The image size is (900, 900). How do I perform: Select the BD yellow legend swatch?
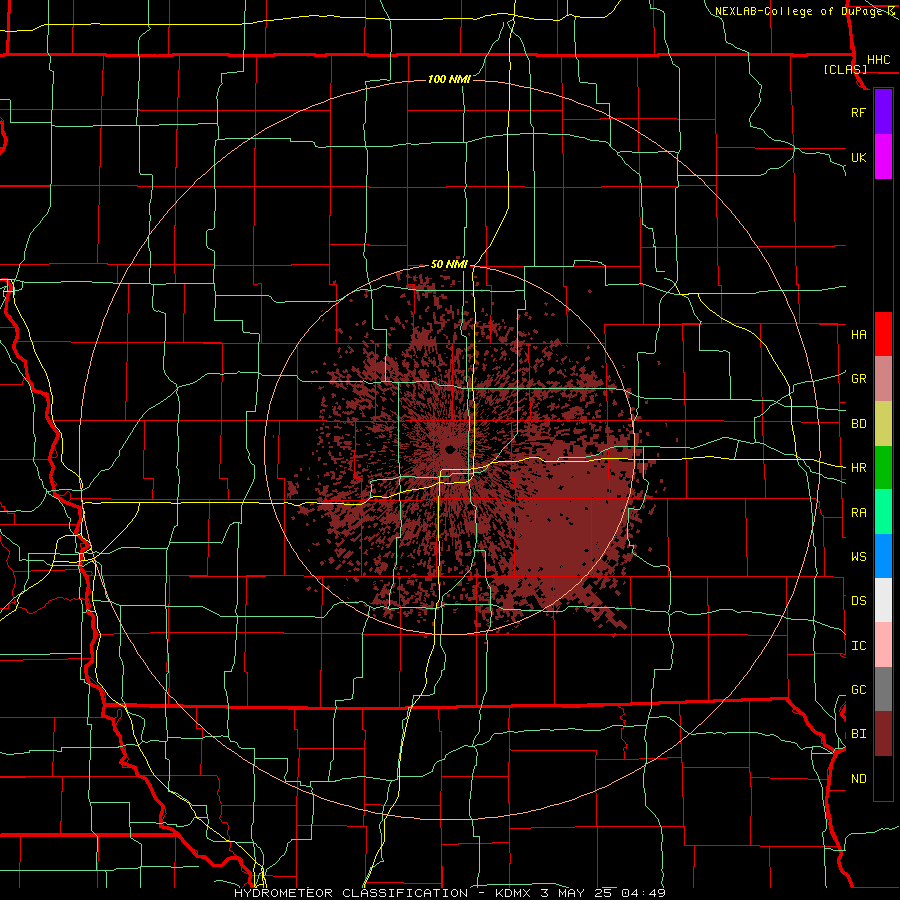(883, 424)
